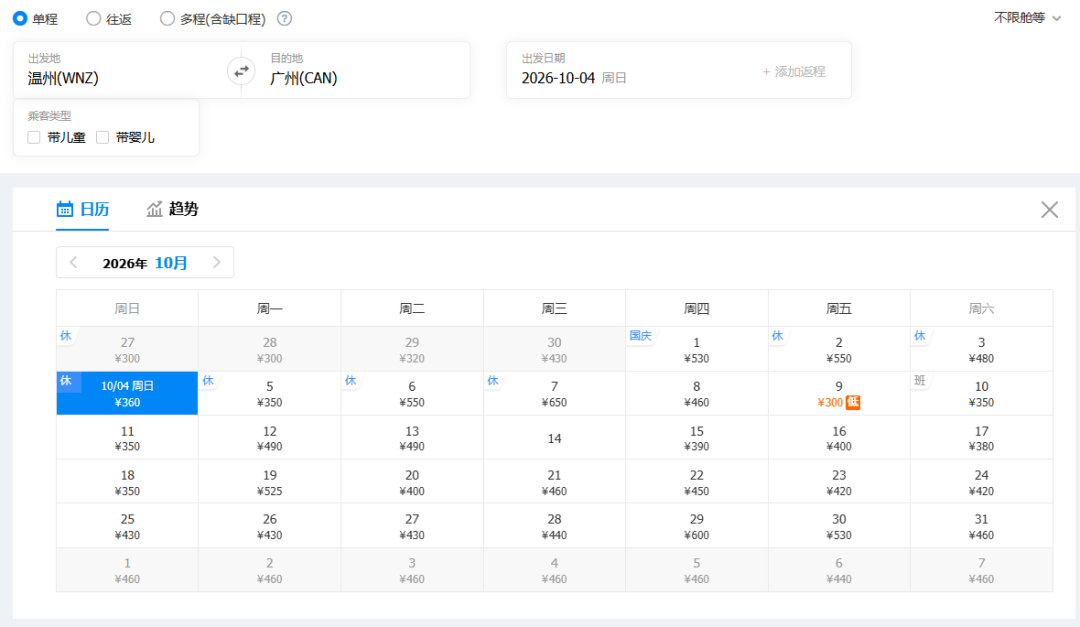Select September 28 priced ¥300

click(269, 349)
